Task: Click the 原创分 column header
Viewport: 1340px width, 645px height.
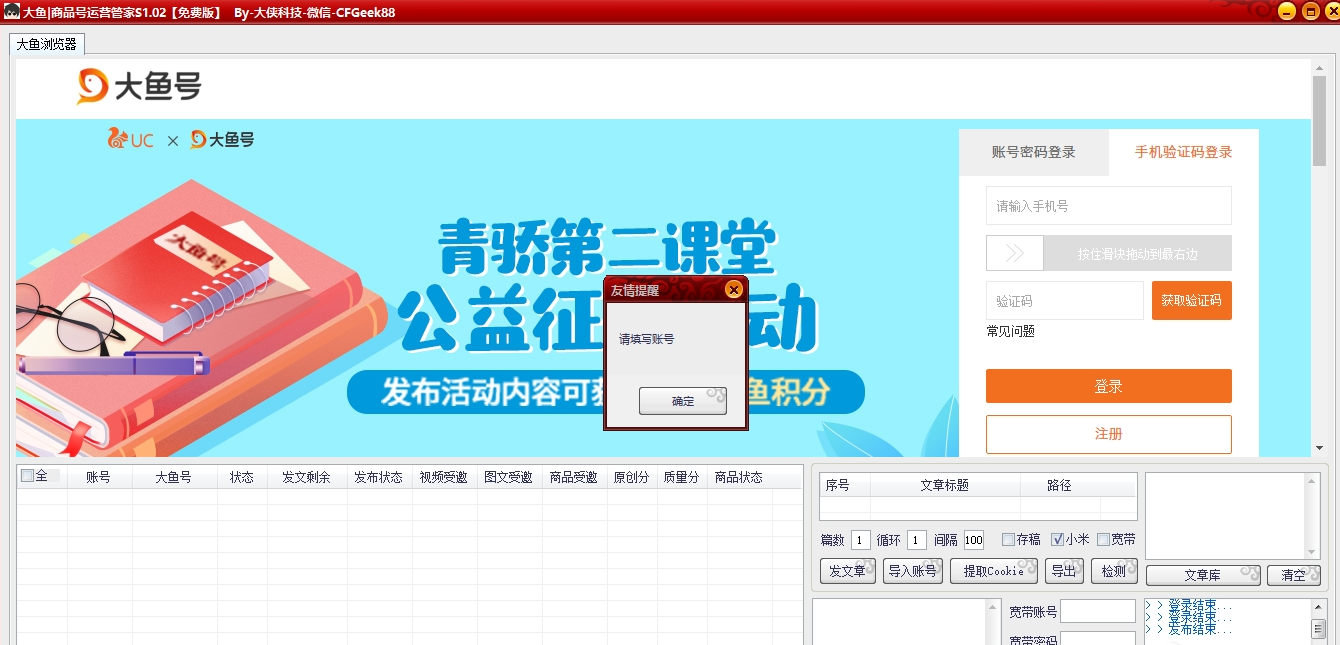Action: [x=632, y=478]
